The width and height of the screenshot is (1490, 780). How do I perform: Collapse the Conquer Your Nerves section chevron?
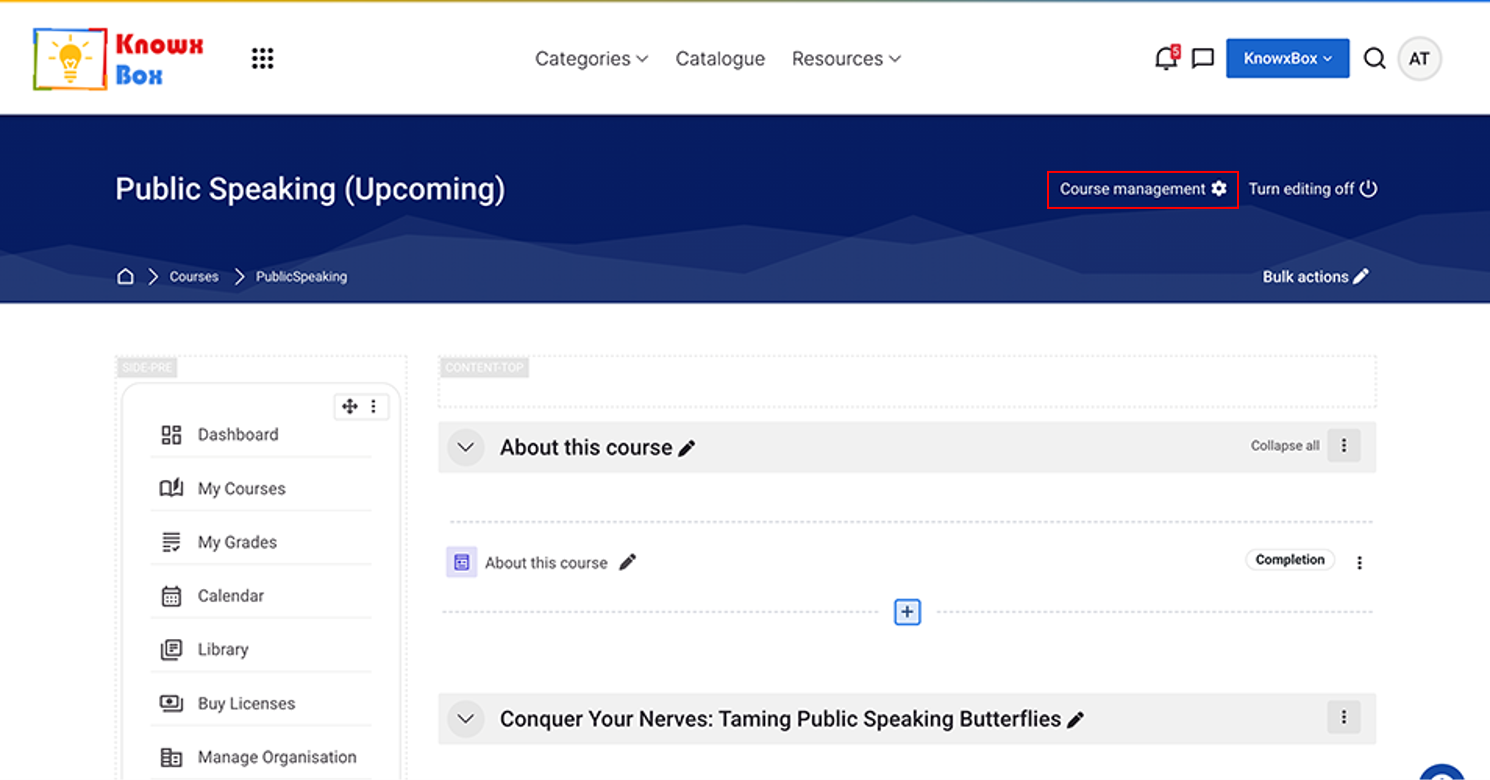pos(465,718)
